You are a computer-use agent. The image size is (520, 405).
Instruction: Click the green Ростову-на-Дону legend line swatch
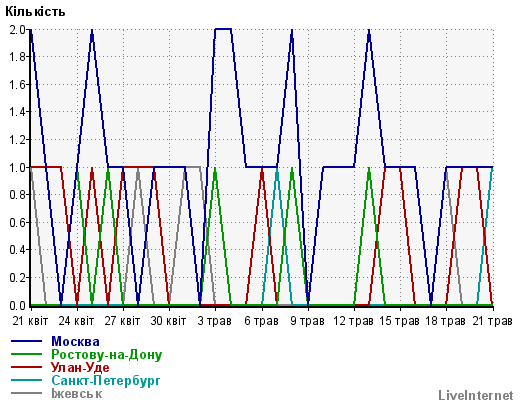coord(26,354)
